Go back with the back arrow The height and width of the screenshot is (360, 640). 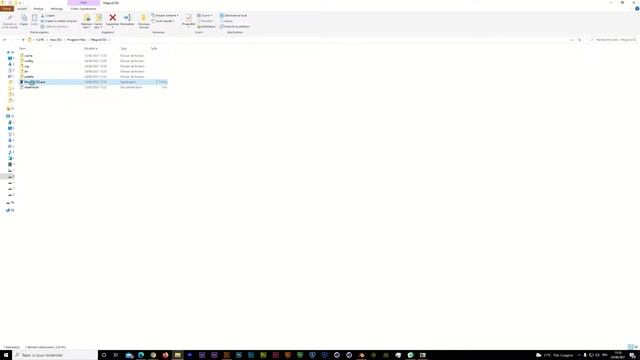4,40
